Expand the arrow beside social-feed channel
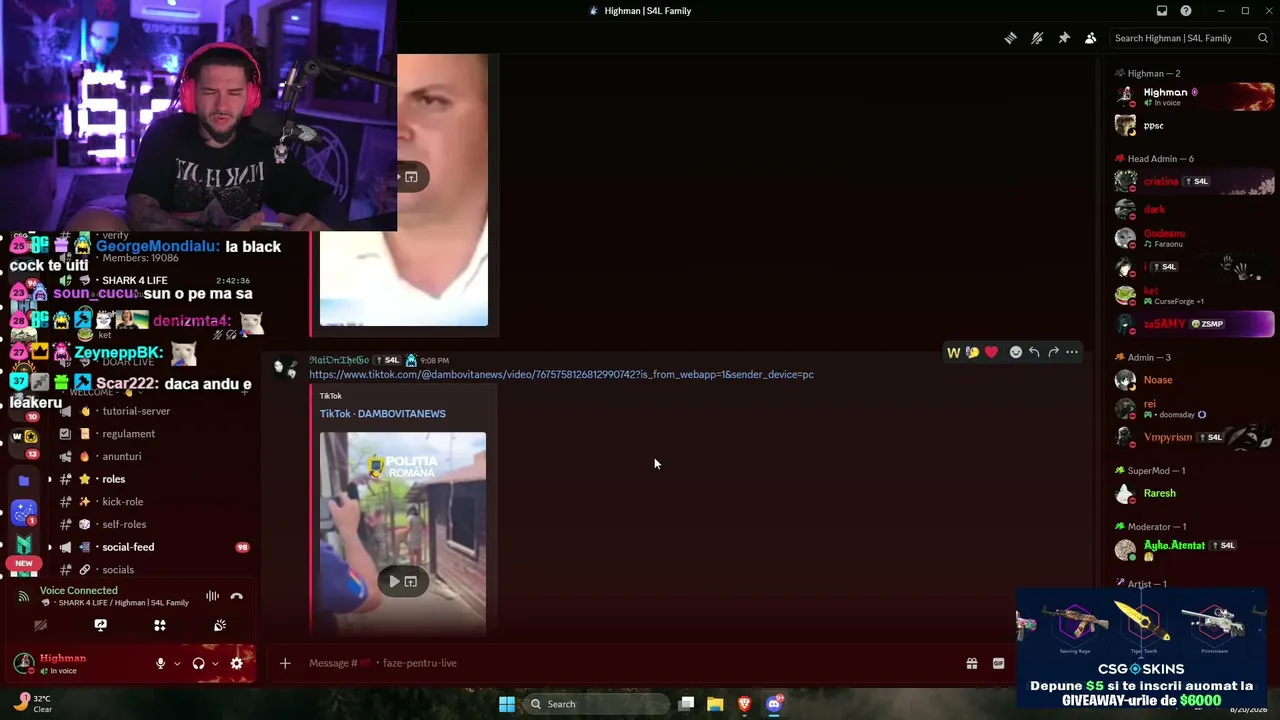Viewport: 1280px width, 720px height. (x=49, y=547)
